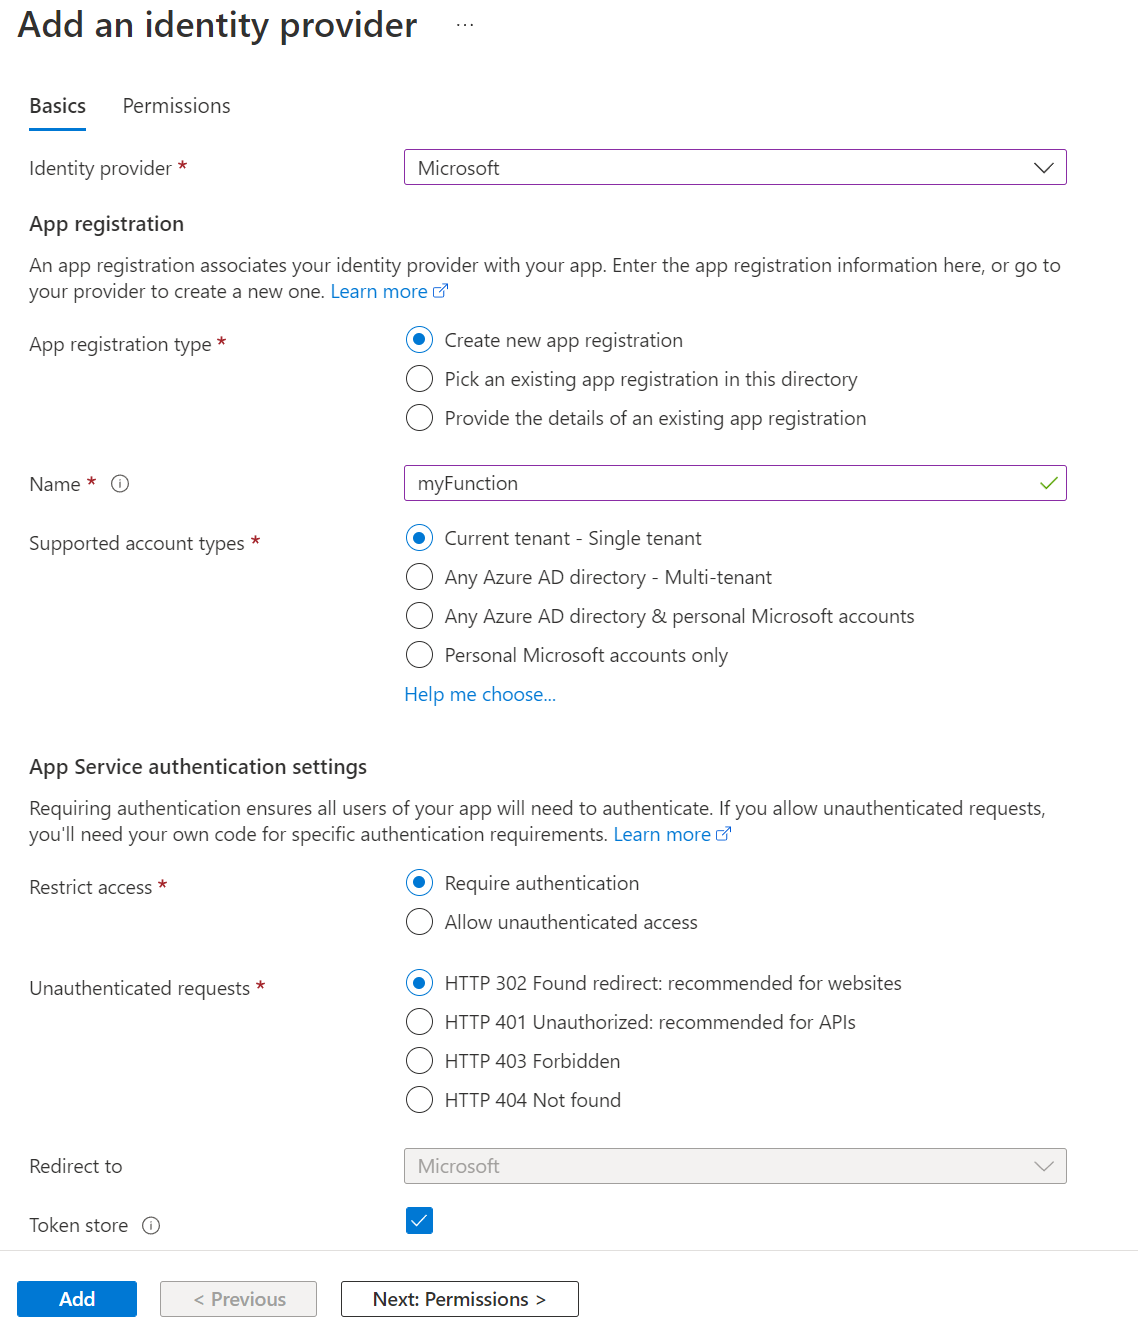Select HTTP 404 Not found response
The width and height of the screenshot is (1138, 1336).
coord(419,1099)
